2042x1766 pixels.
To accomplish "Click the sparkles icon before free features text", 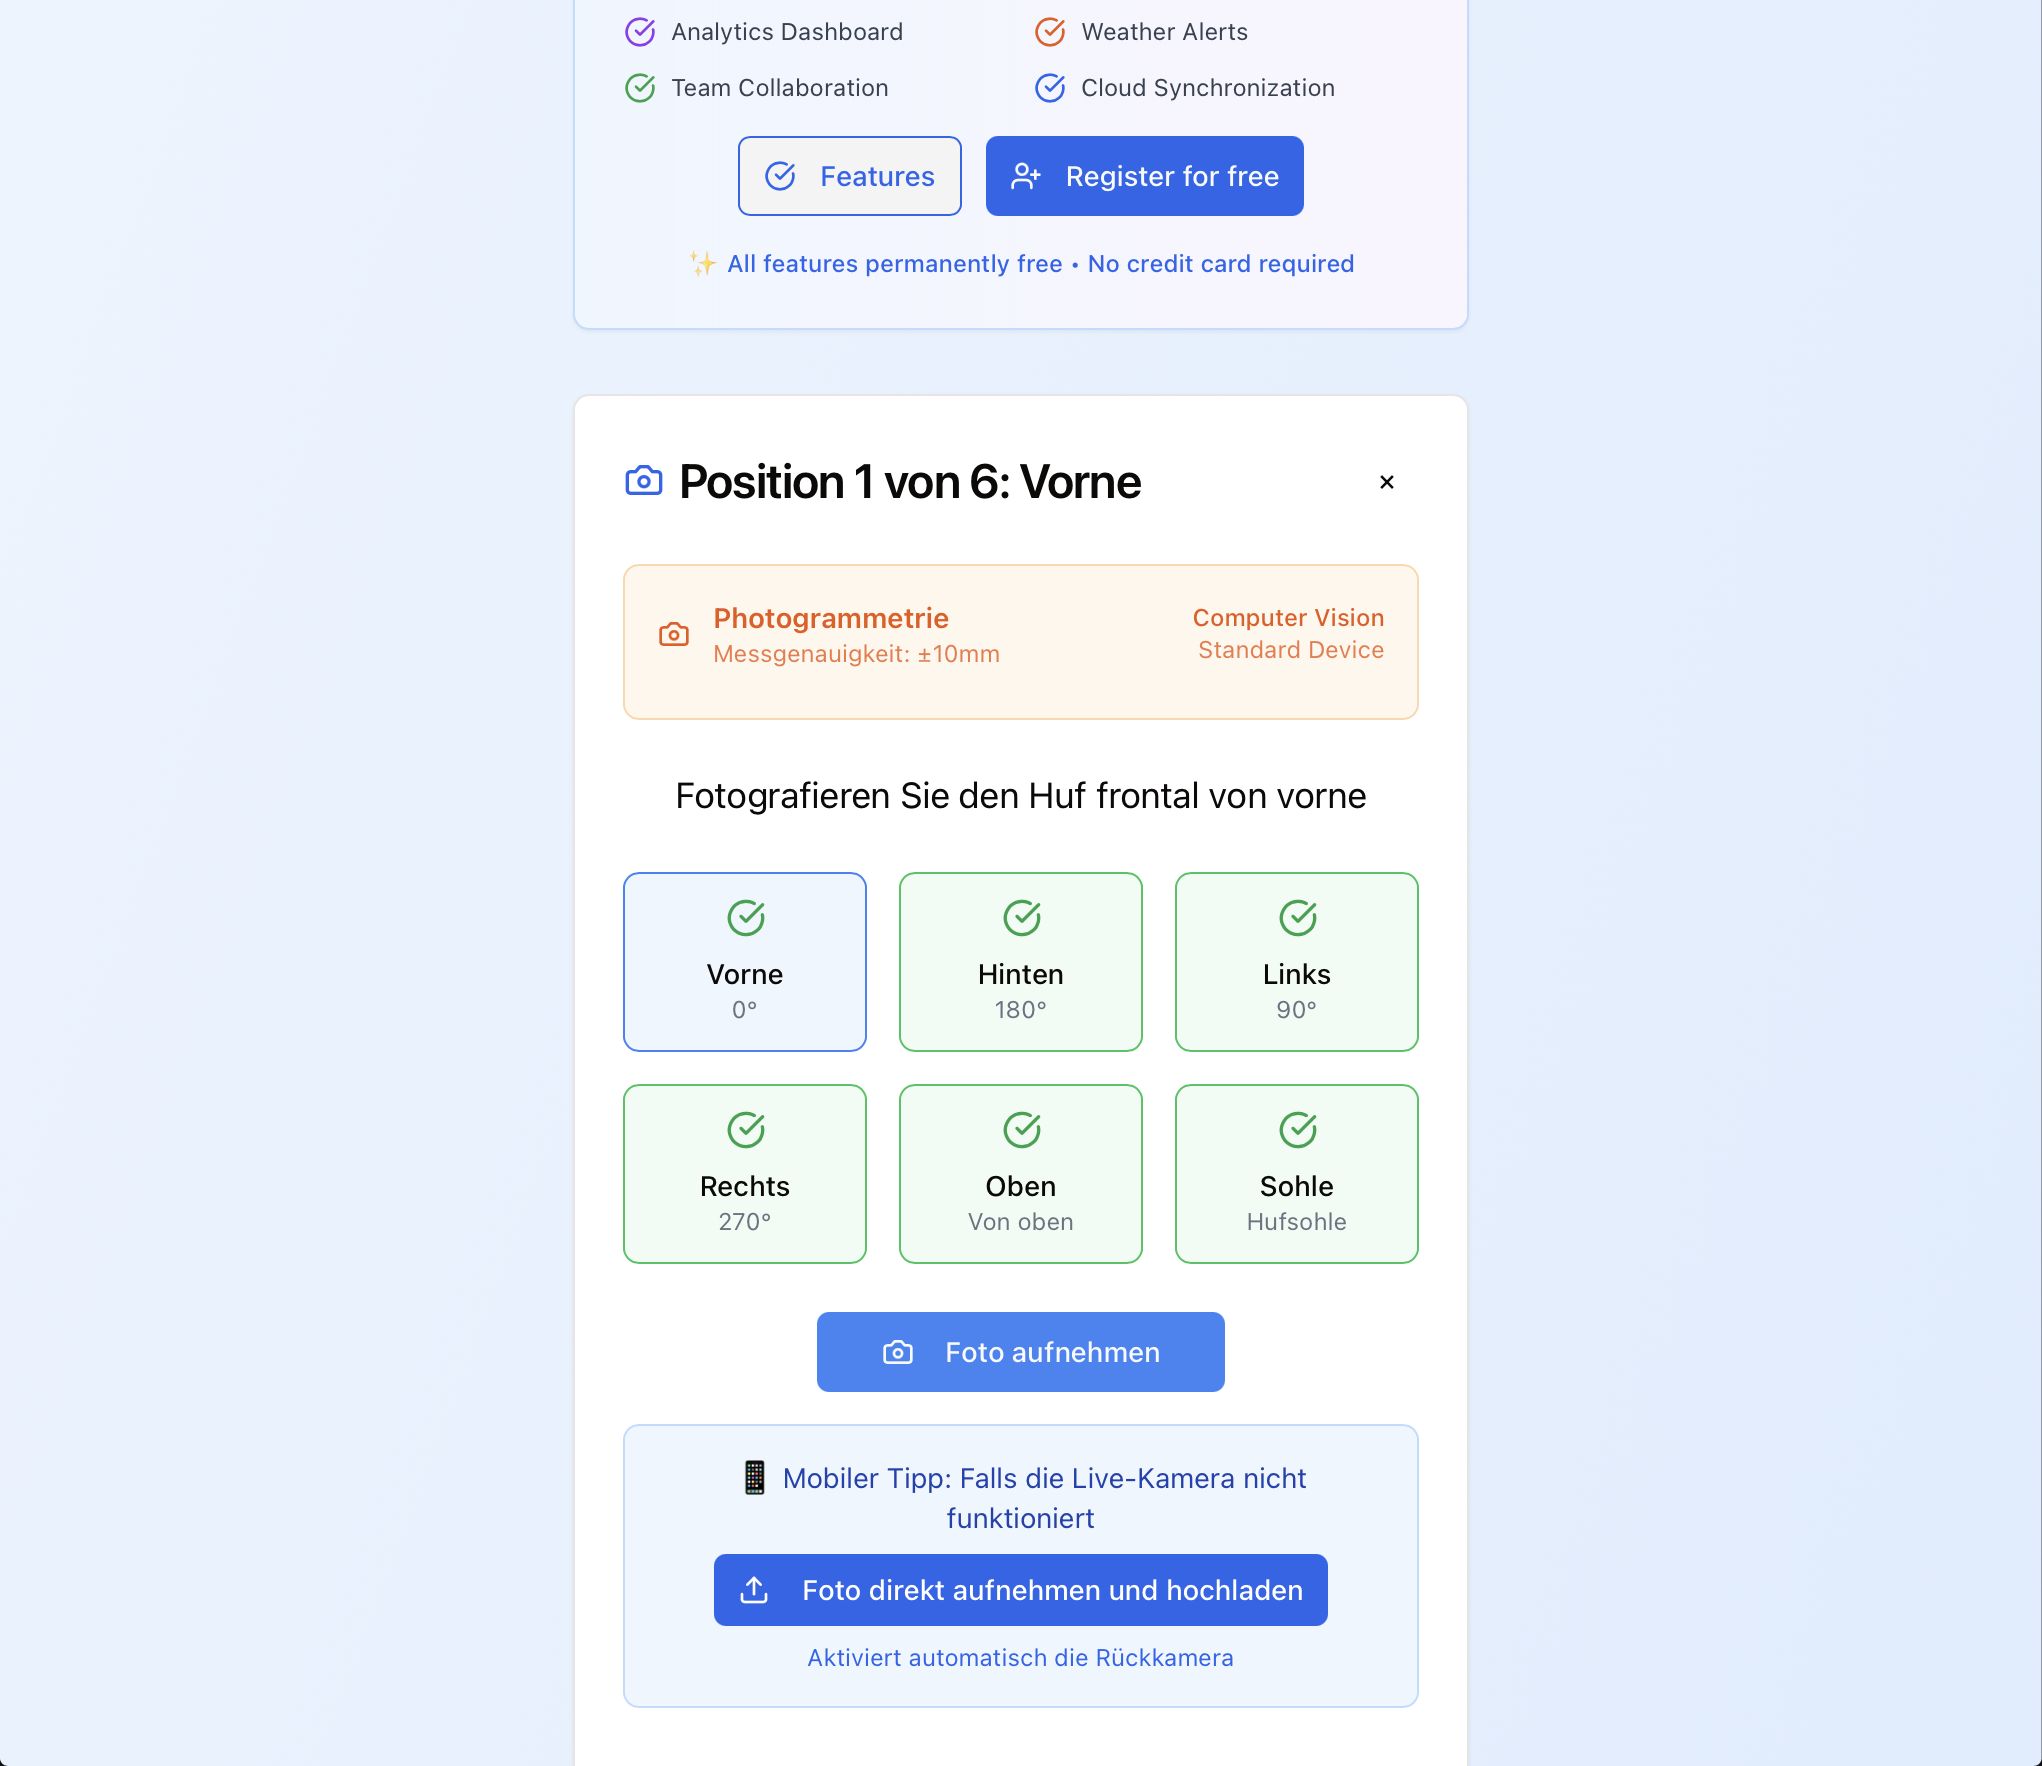I will 702,264.
